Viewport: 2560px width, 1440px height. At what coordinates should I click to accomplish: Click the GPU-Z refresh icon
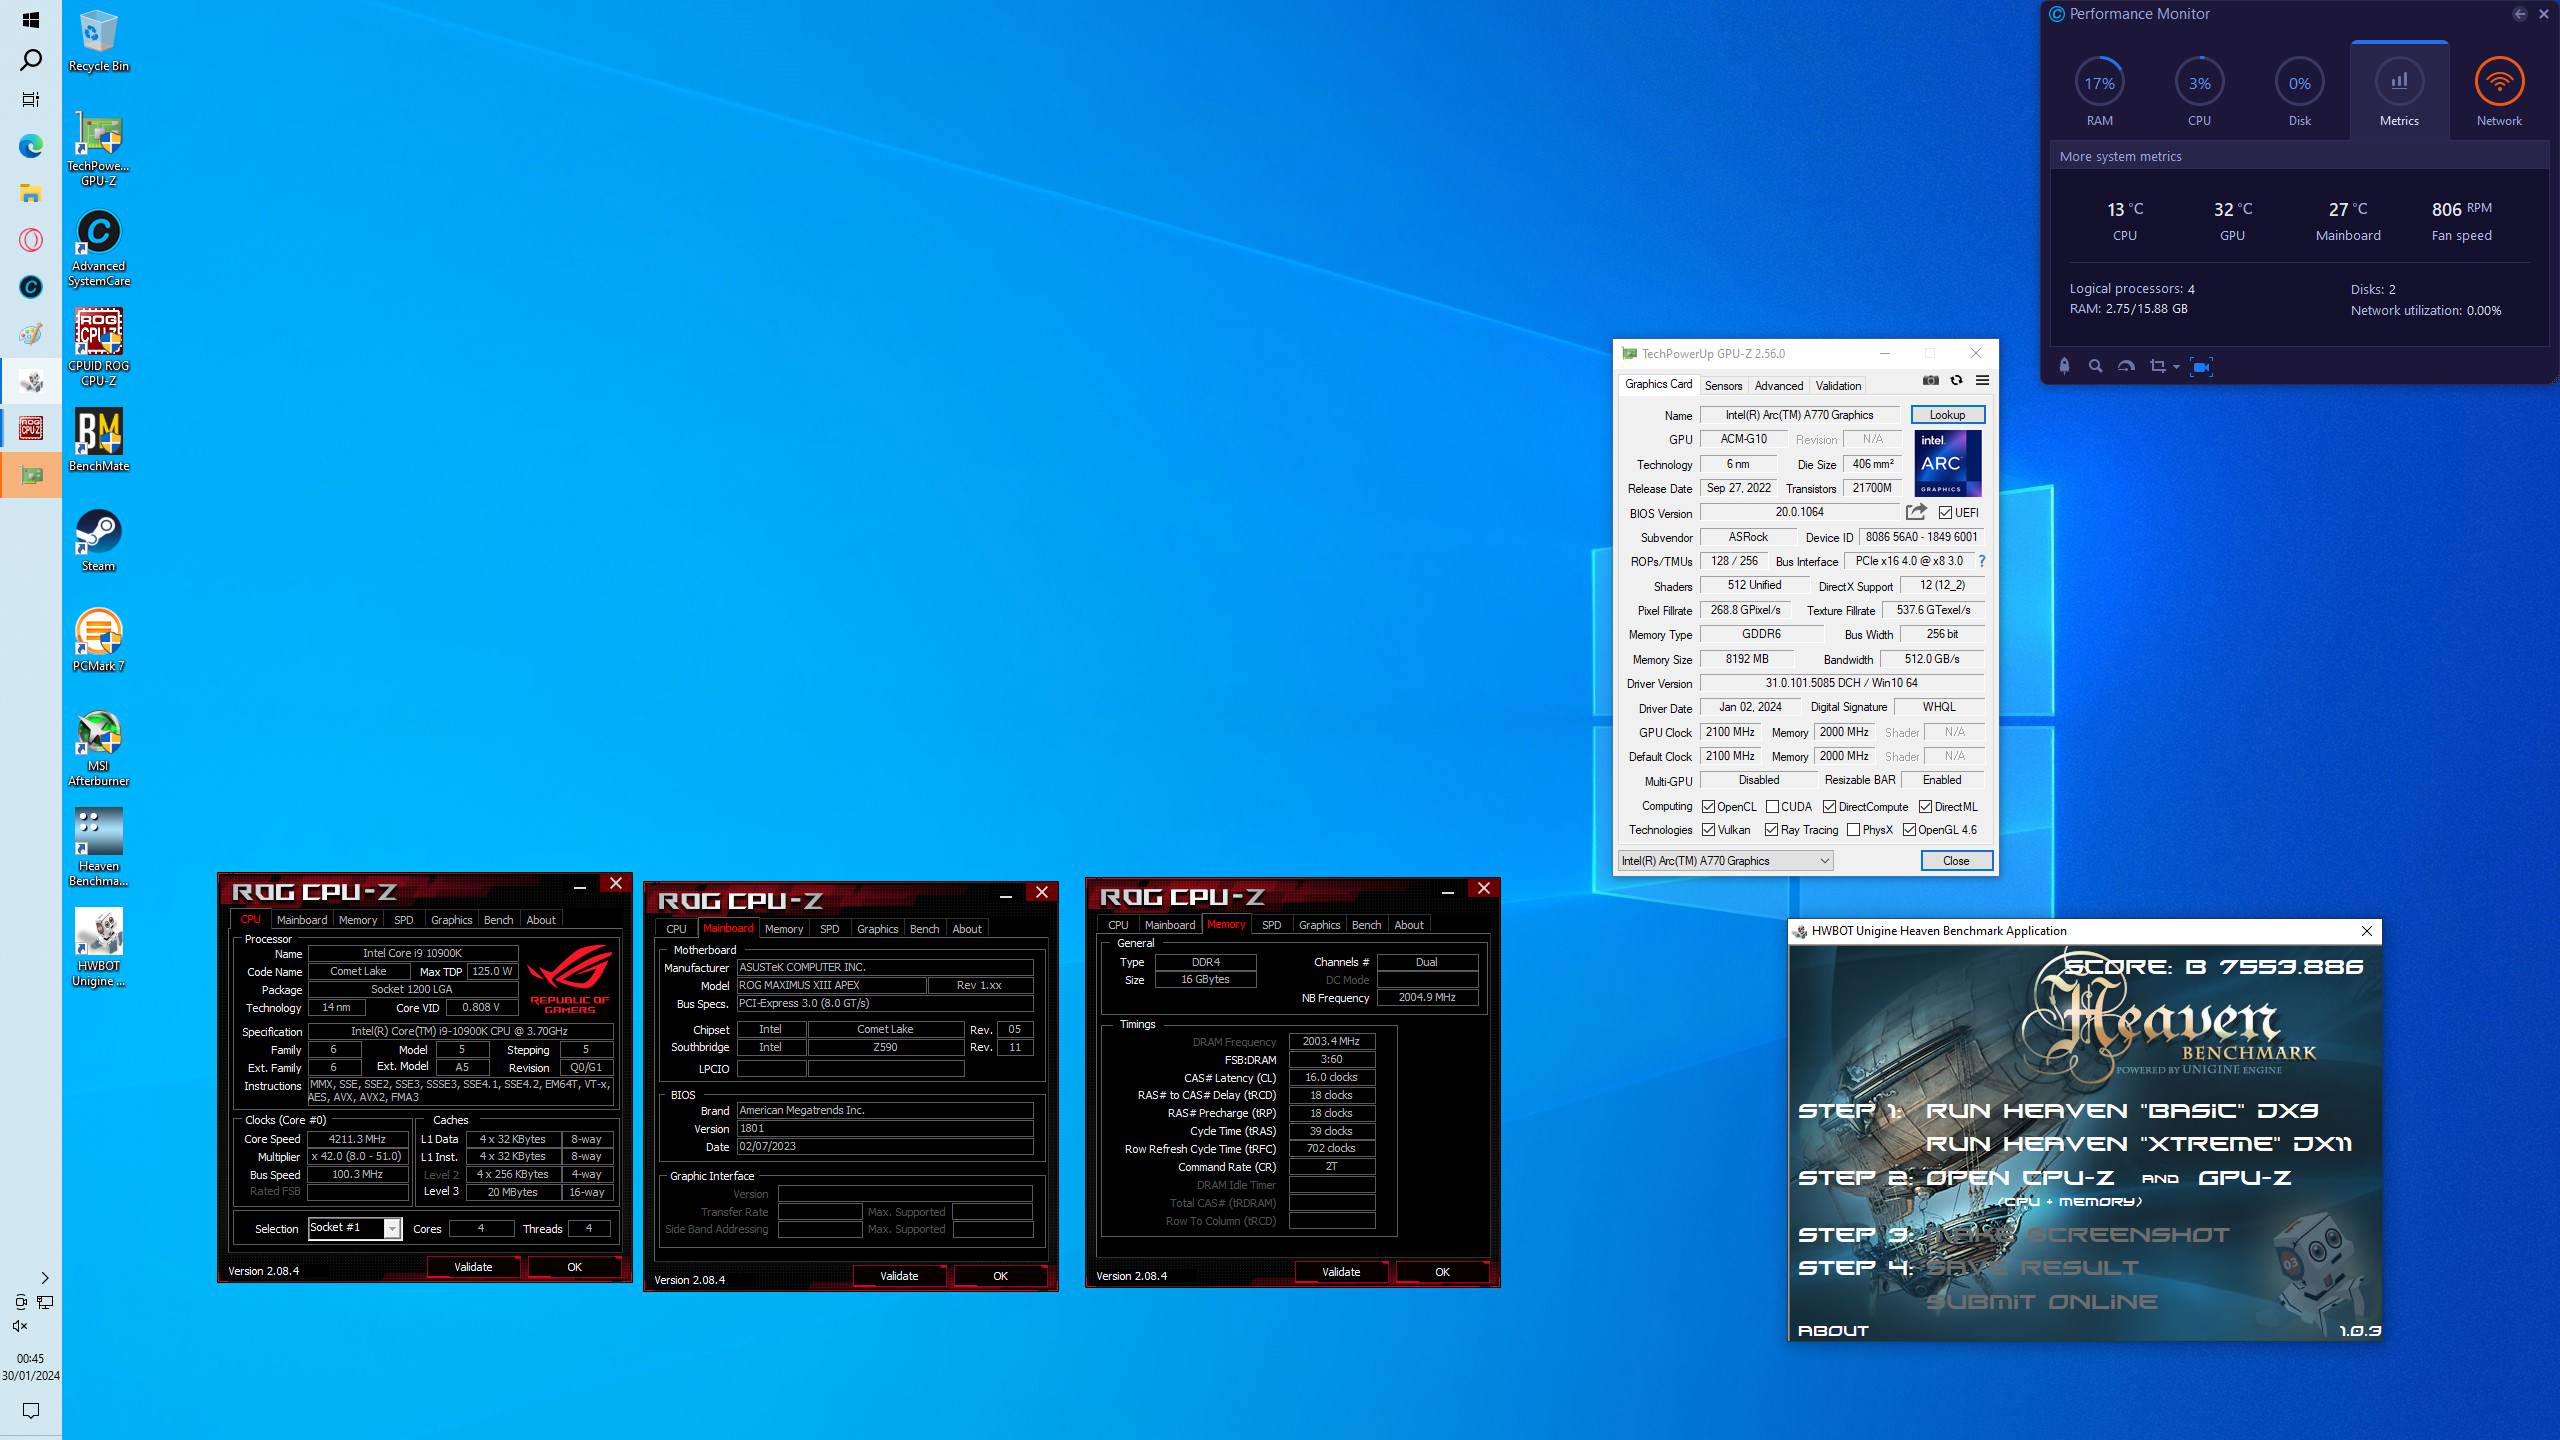pyautogui.click(x=1956, y=381)
